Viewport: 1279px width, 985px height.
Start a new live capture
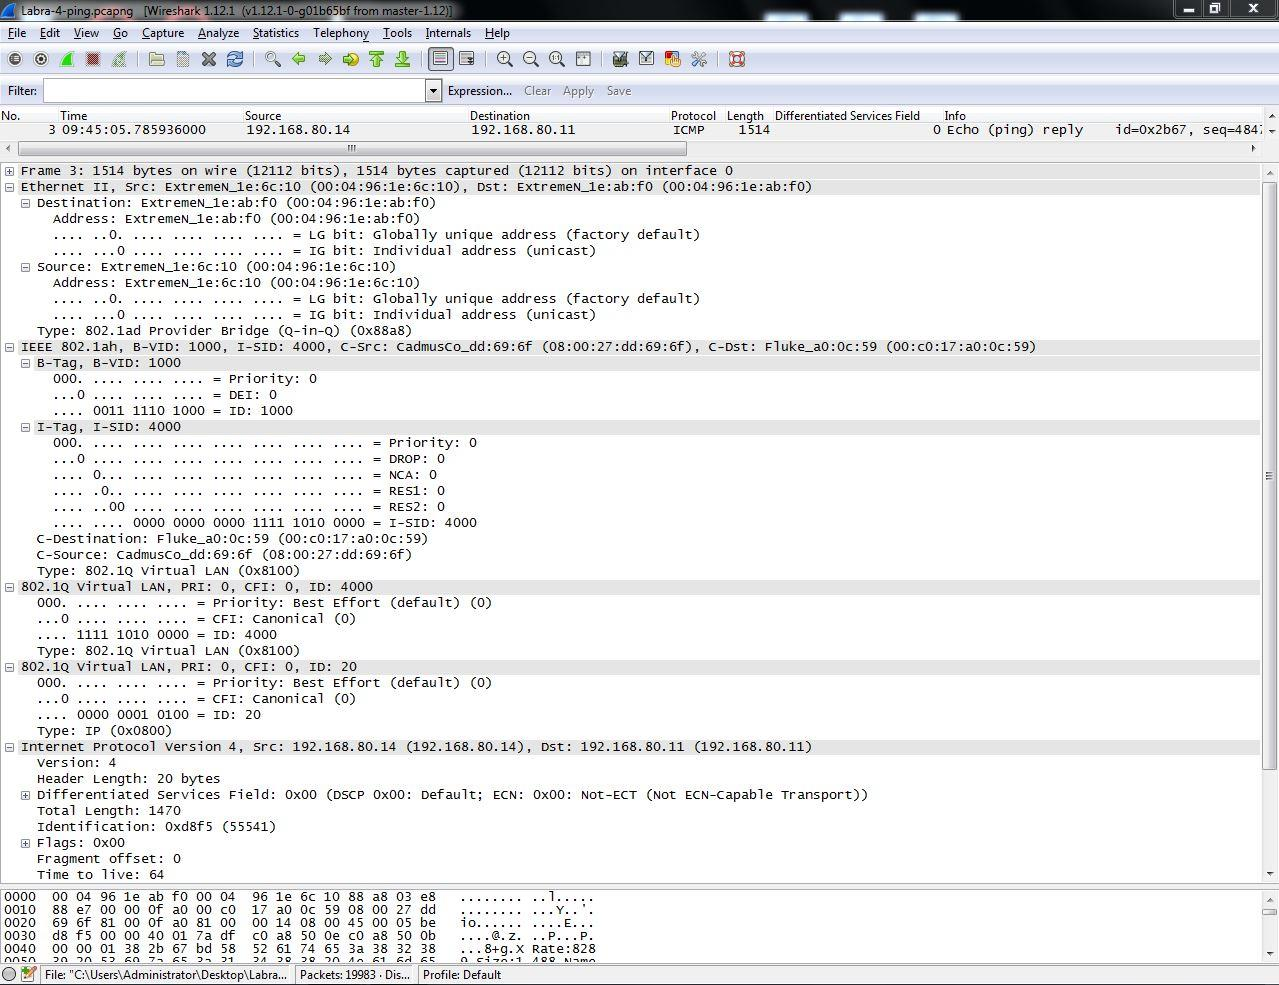pyautogui.click(x=67, y=59)
